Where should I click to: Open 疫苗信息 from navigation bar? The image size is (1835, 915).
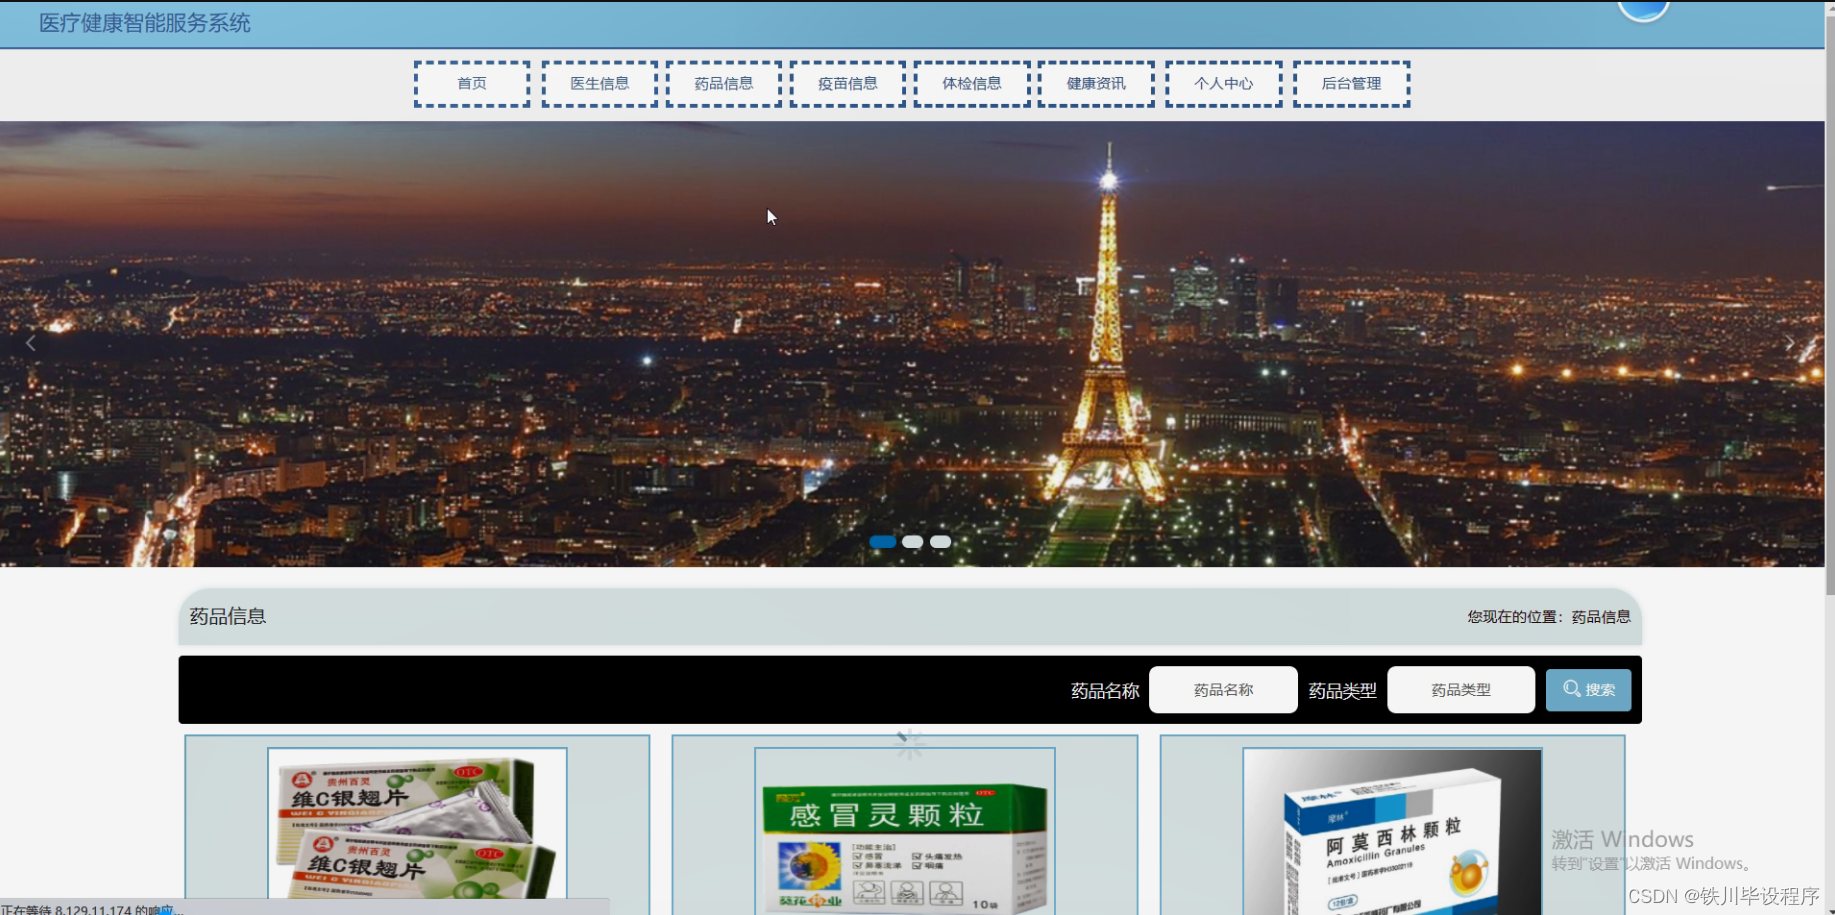tap(848, 84)
